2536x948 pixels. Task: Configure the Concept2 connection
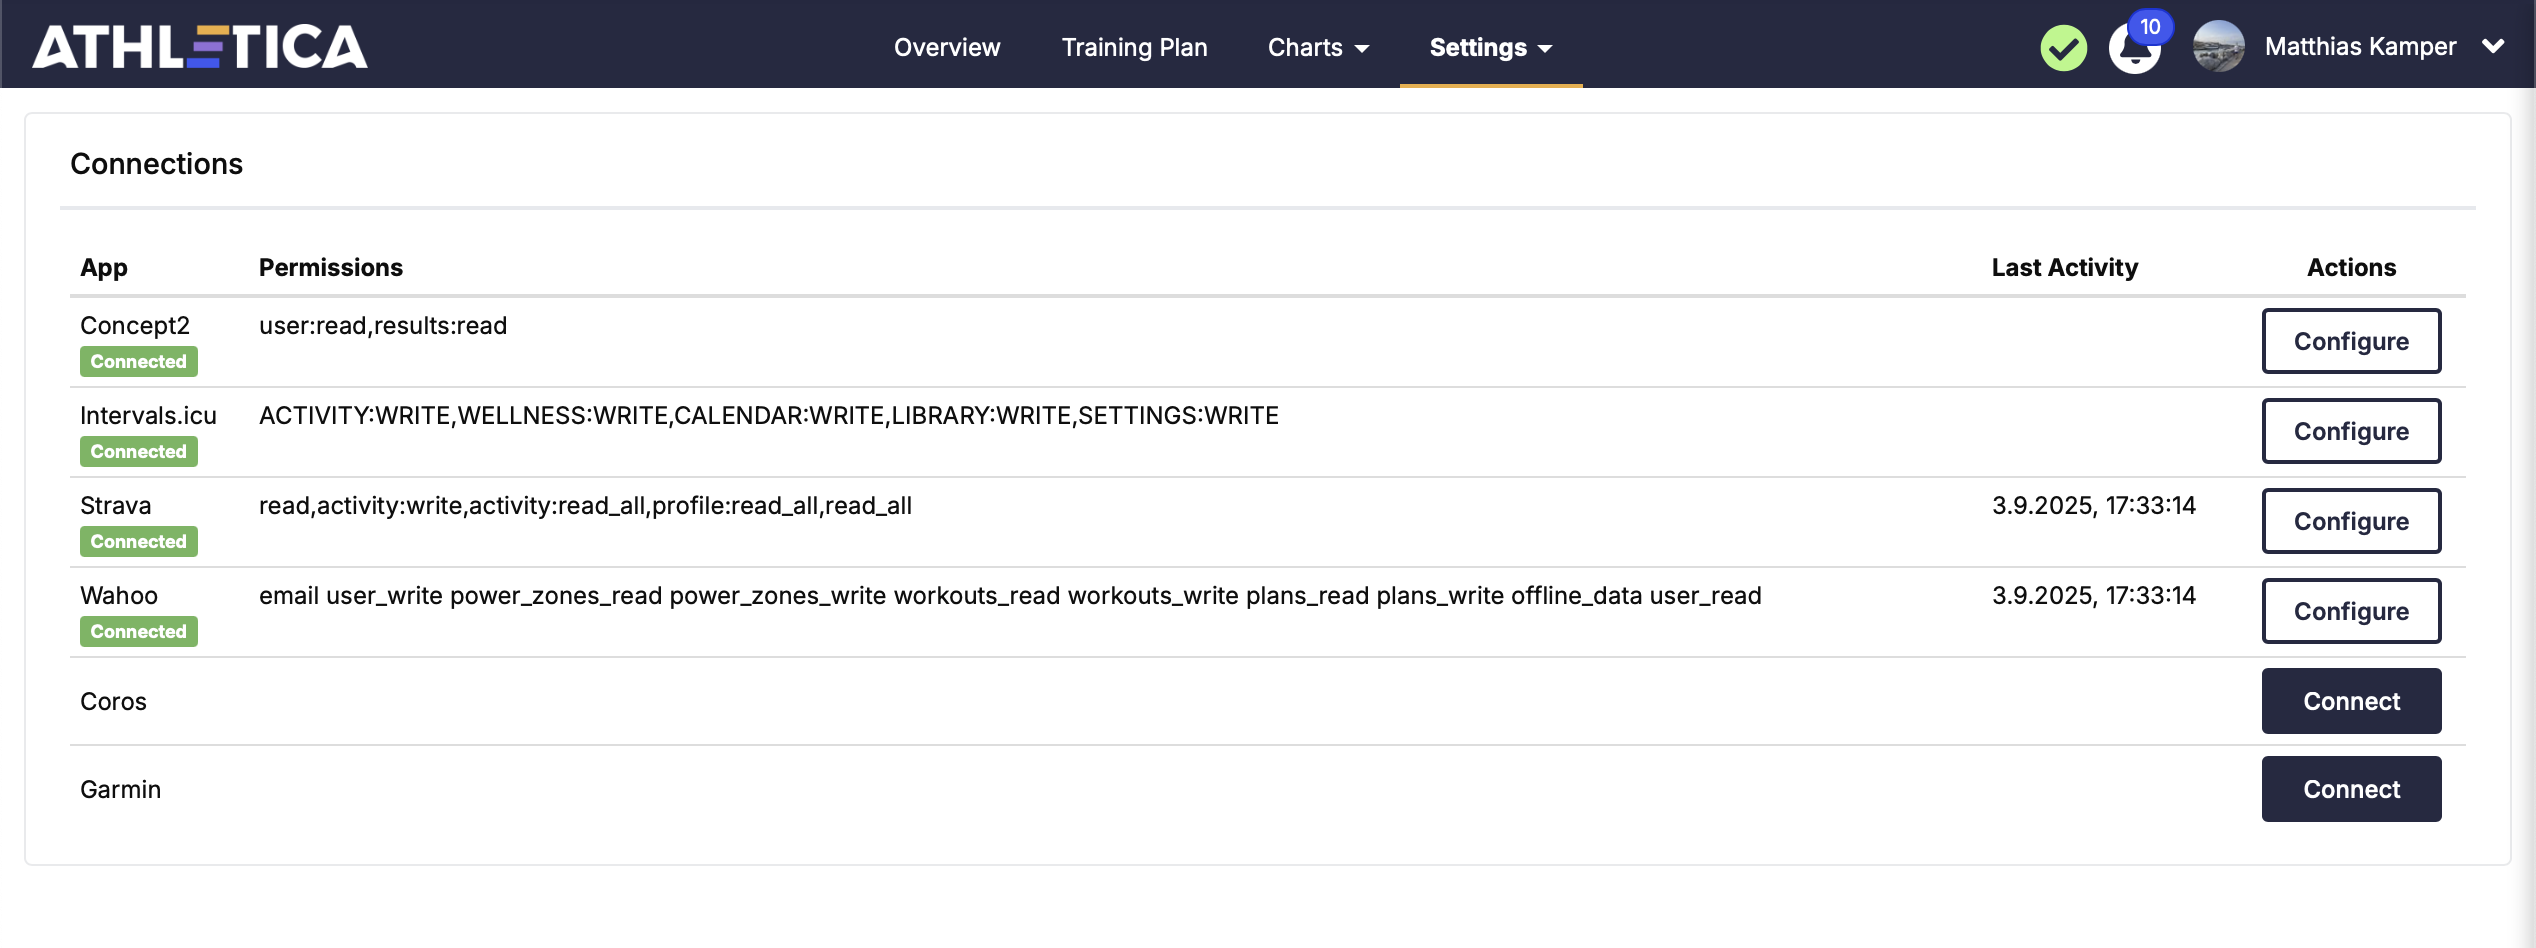coord(2351,341)
